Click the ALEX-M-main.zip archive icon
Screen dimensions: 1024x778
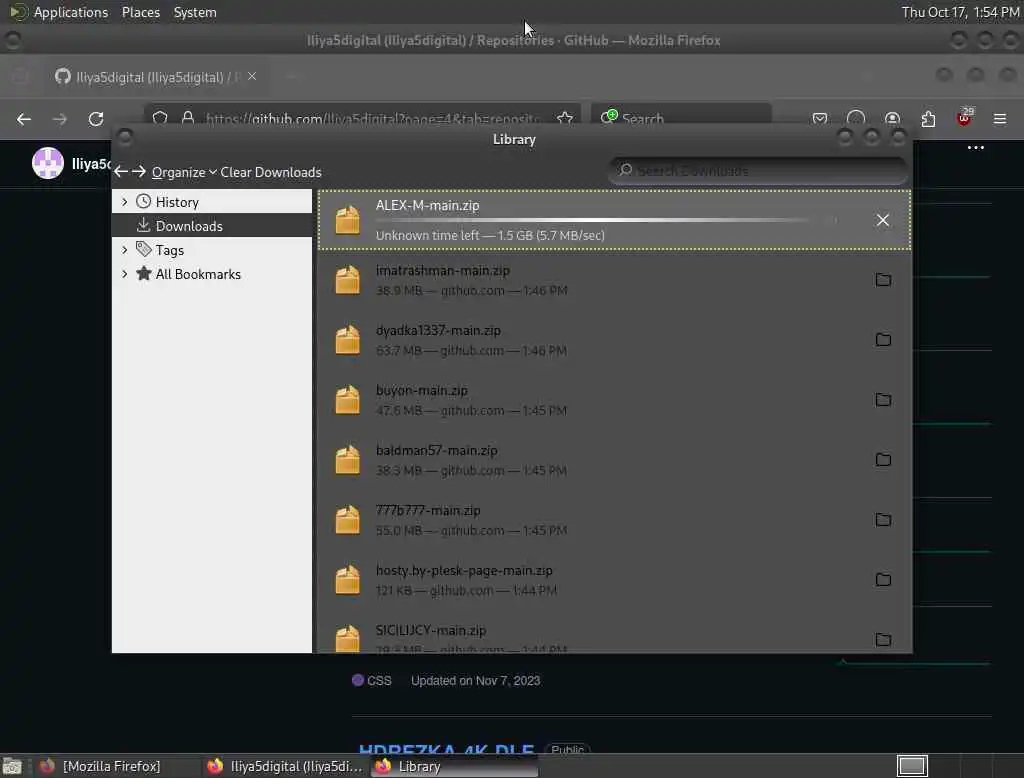[347, 219]
